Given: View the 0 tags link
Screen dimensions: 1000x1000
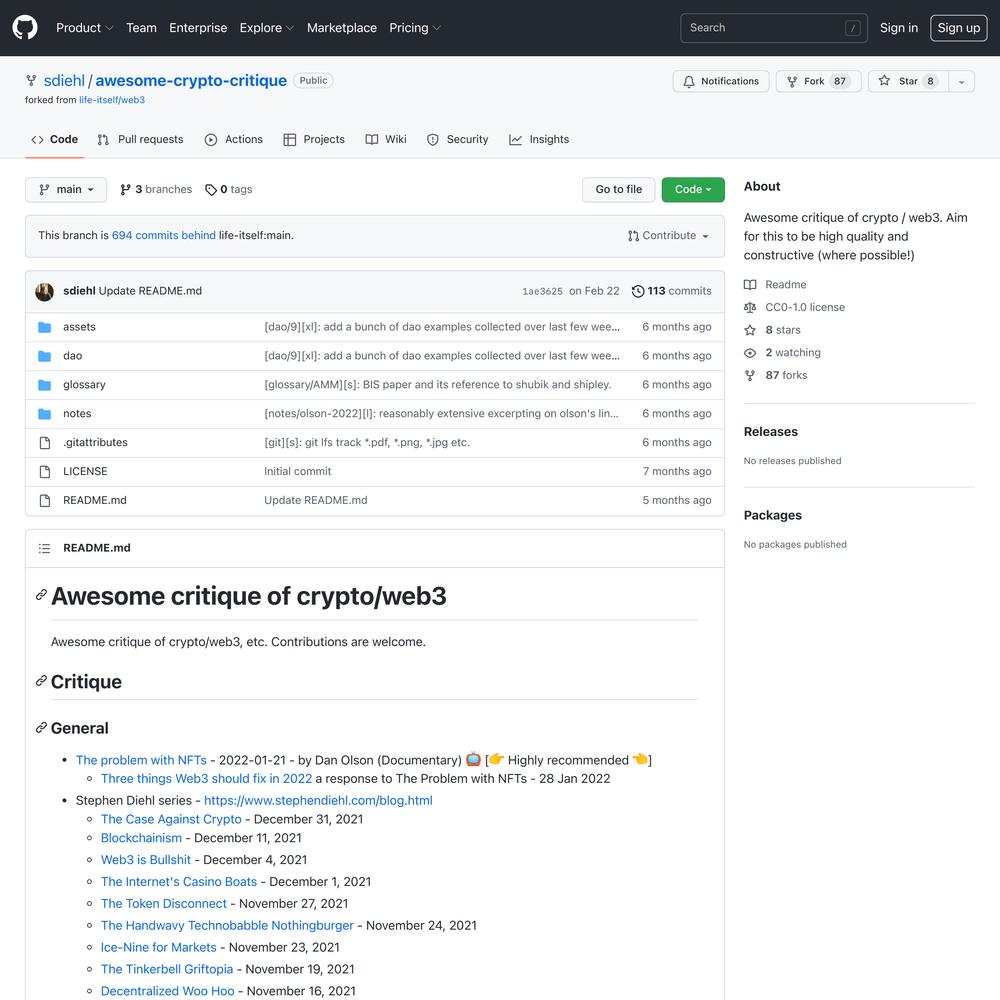Looking at the screenshot, I should (x=229, y=189).
